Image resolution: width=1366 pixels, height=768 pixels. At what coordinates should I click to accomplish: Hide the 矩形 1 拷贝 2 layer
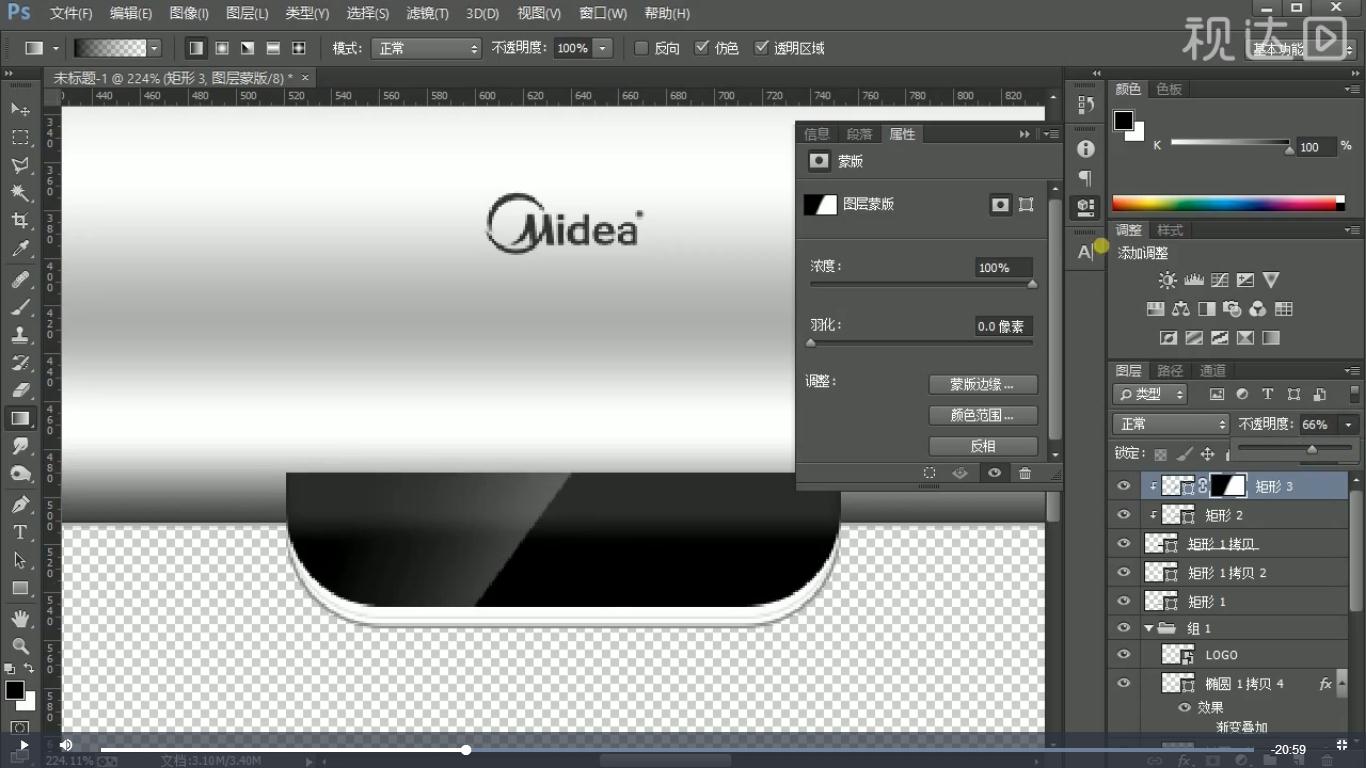[x=1124, y=573]
